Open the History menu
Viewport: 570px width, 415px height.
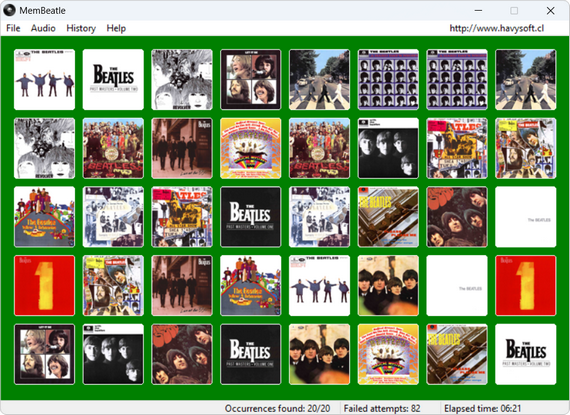click(x=81, y=28)
